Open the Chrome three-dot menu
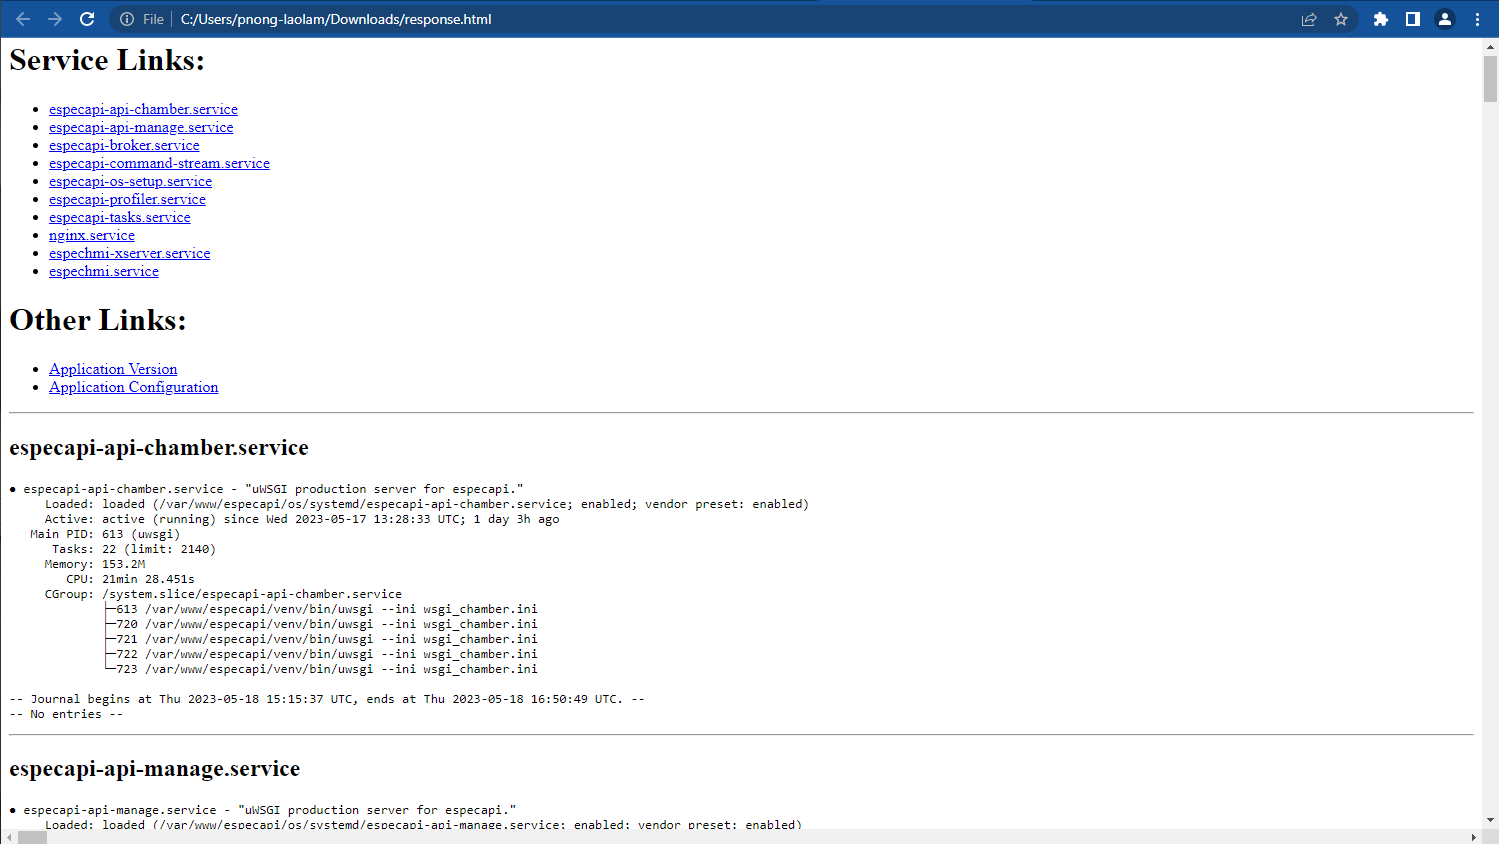This screenshot has width=1499, height=844. 1477,19
